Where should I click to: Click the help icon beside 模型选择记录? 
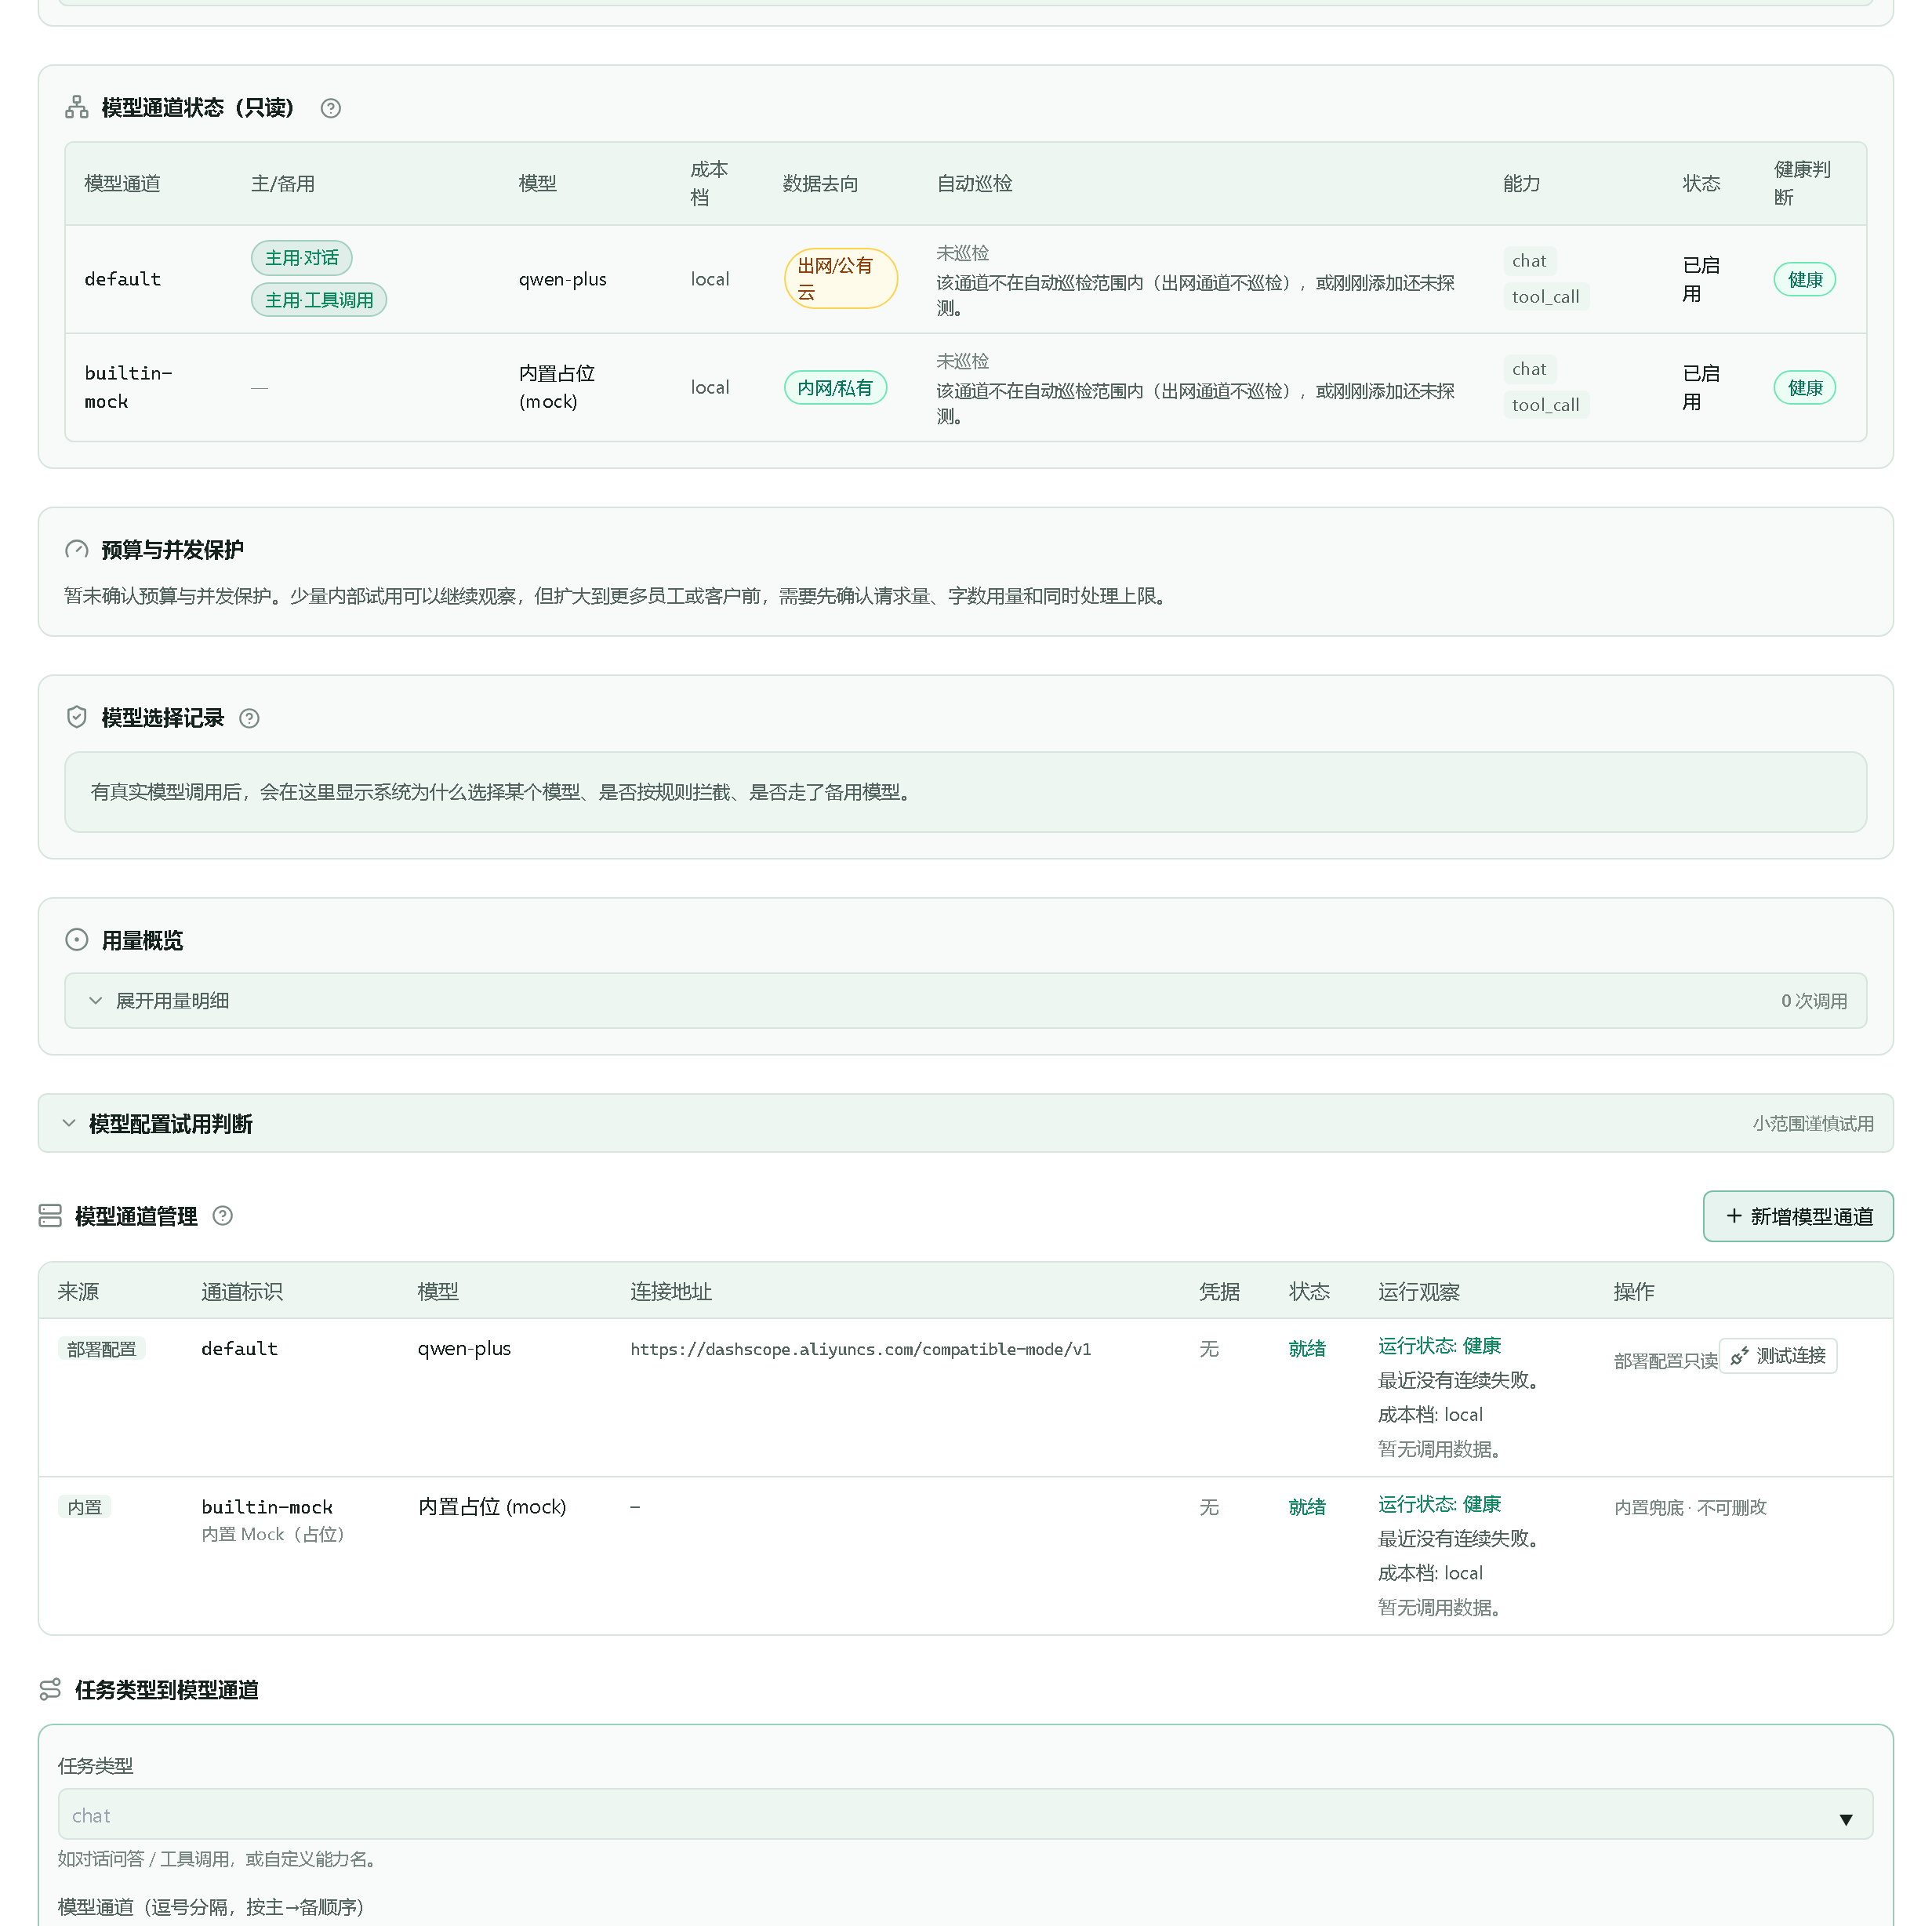(x=250, y=718)
